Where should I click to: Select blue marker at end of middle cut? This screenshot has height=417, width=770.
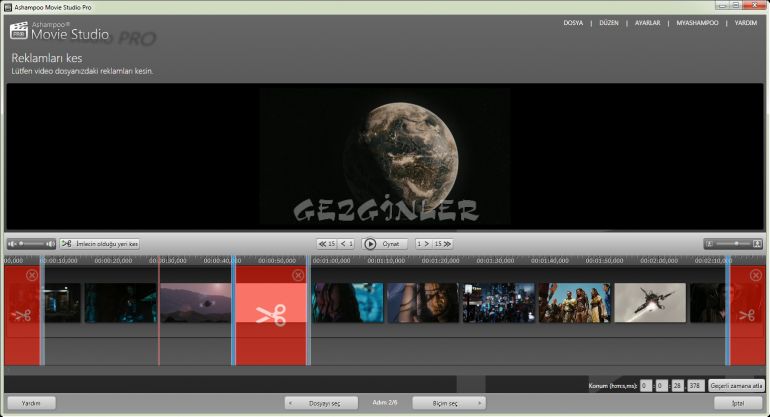(x=308, y=312)
